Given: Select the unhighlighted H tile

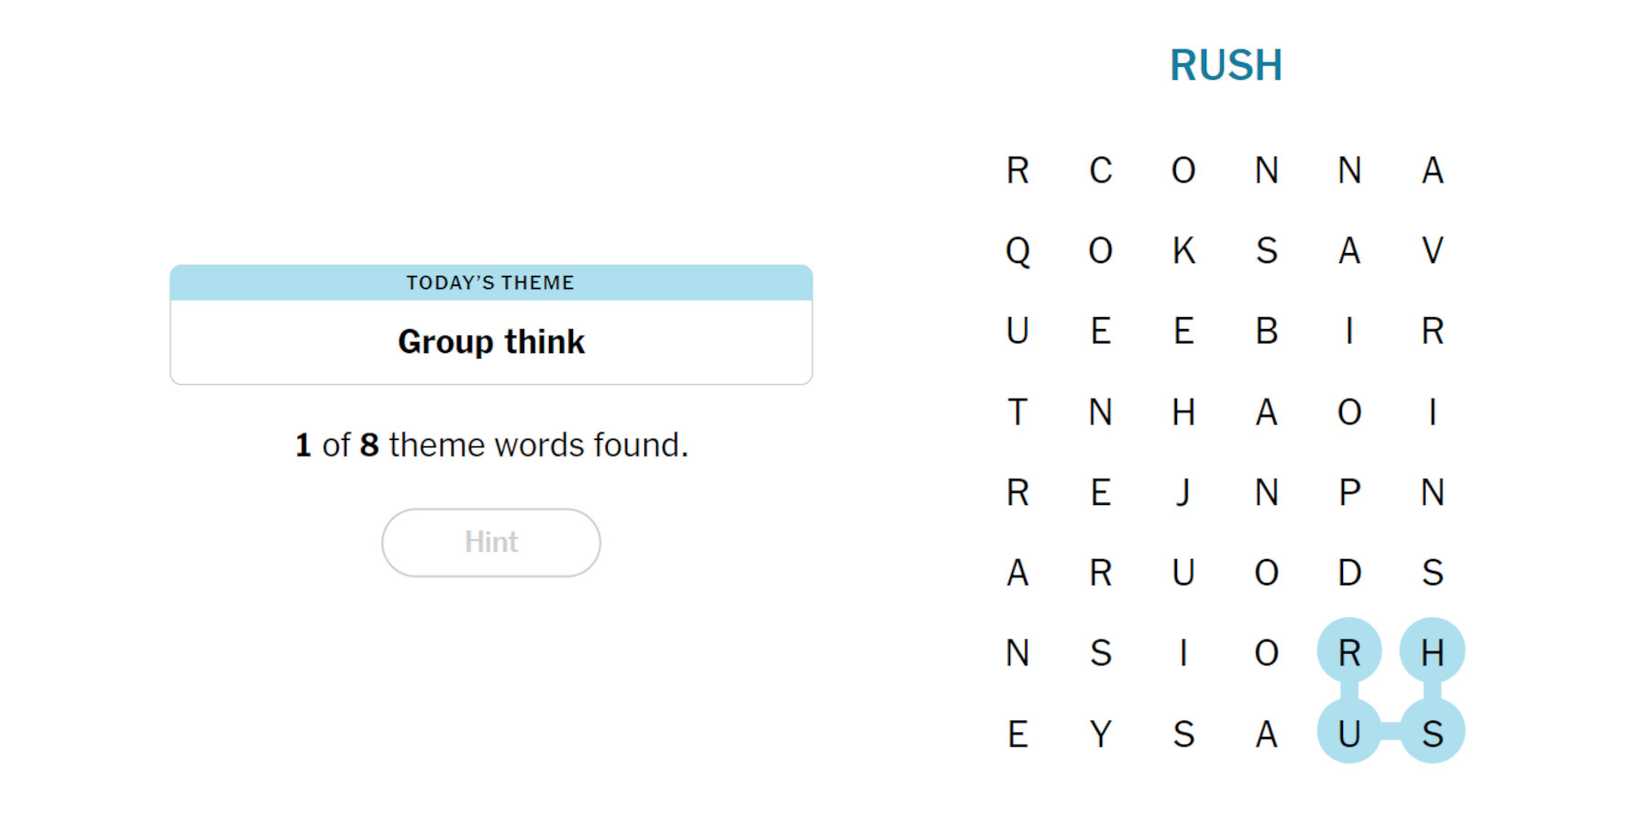Looking at the screenshot, I should point(1183,412).
